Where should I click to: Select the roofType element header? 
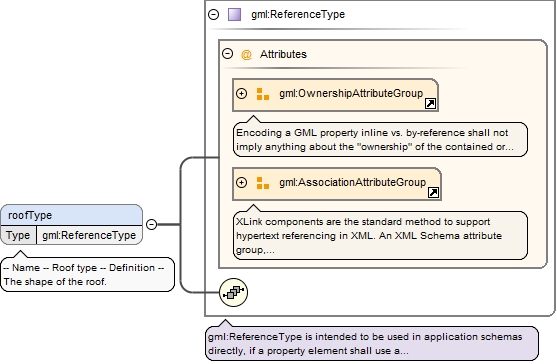(72, 215)
